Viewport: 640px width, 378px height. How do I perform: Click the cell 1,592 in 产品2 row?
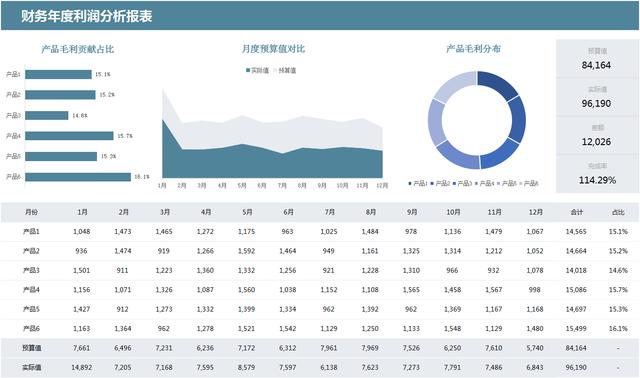click(x=247, y=251)
